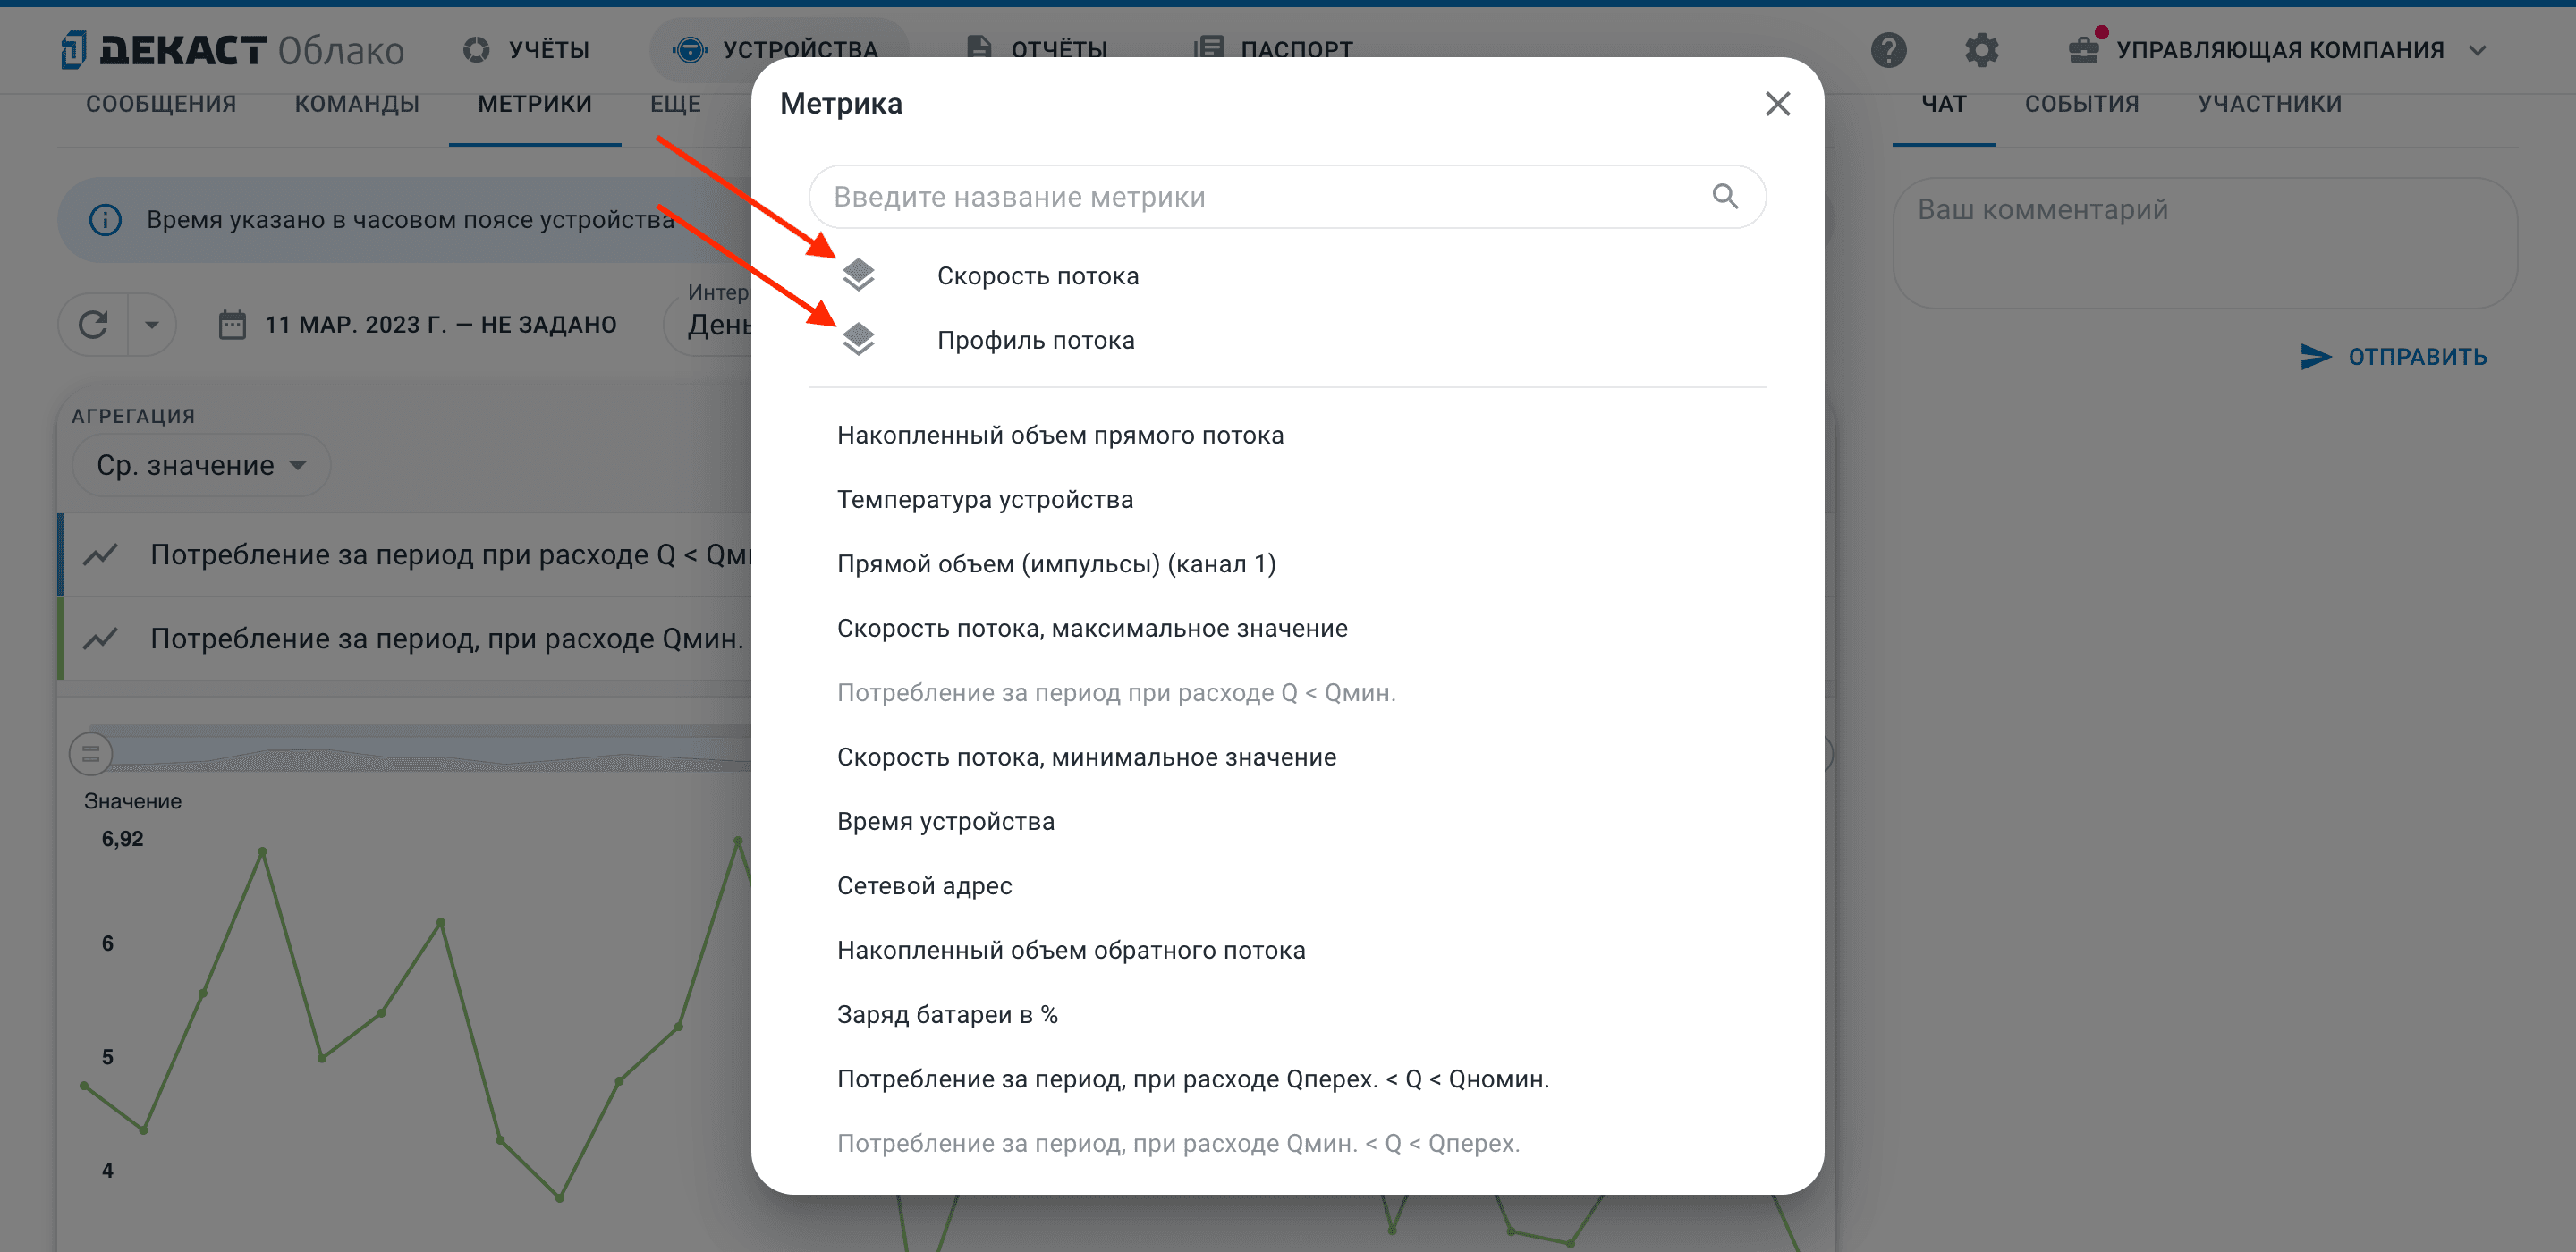Click the refresh icon button
Screen dimensions: 2576x1252
coord(93,324)
